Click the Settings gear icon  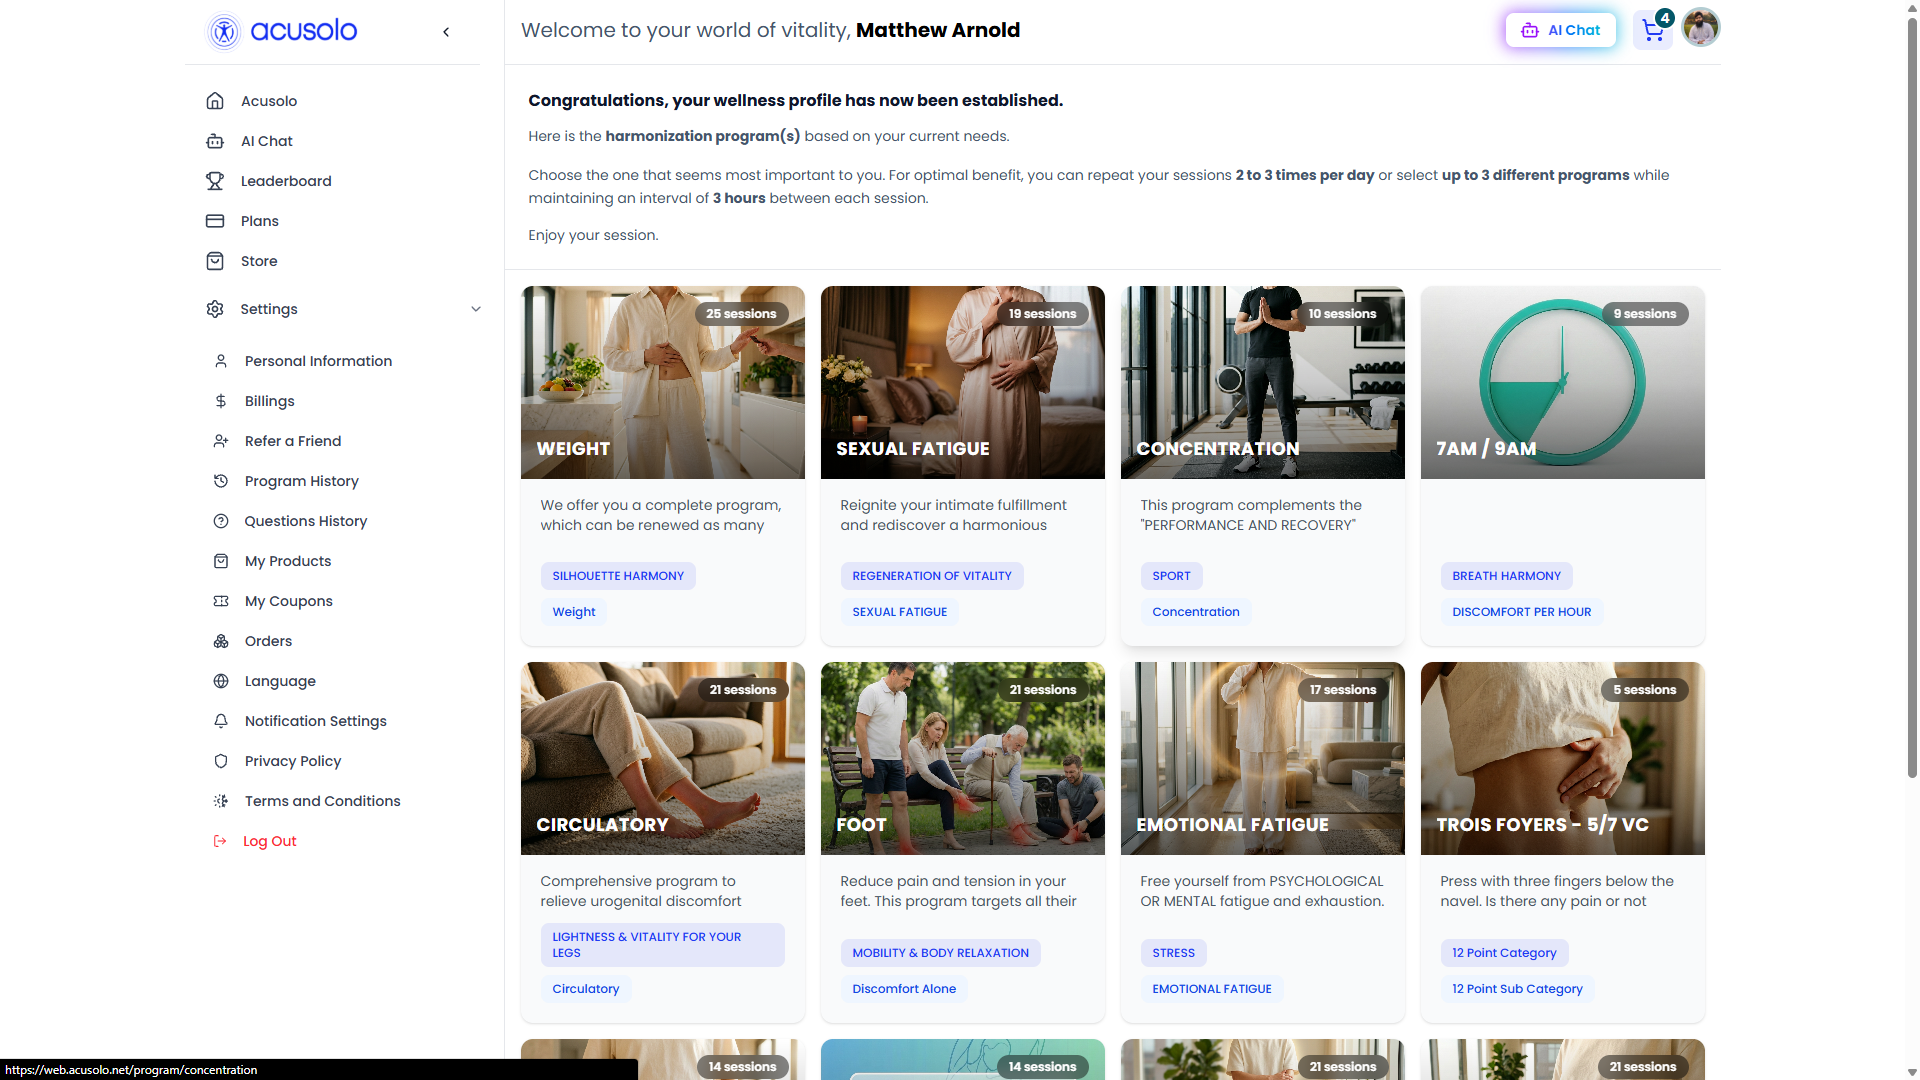pyautogui.click(x=215, y=309)
